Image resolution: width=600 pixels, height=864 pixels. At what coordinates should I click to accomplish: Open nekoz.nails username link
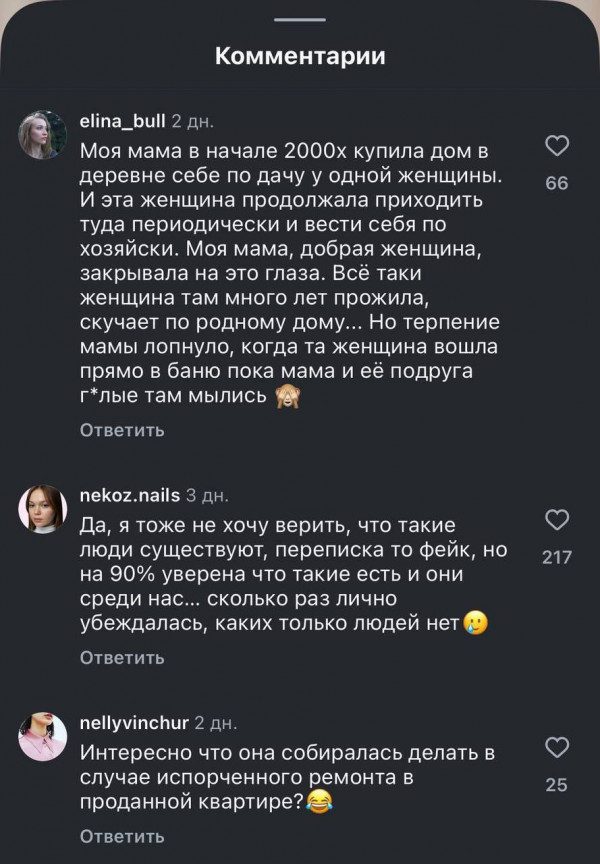point(129,494)
